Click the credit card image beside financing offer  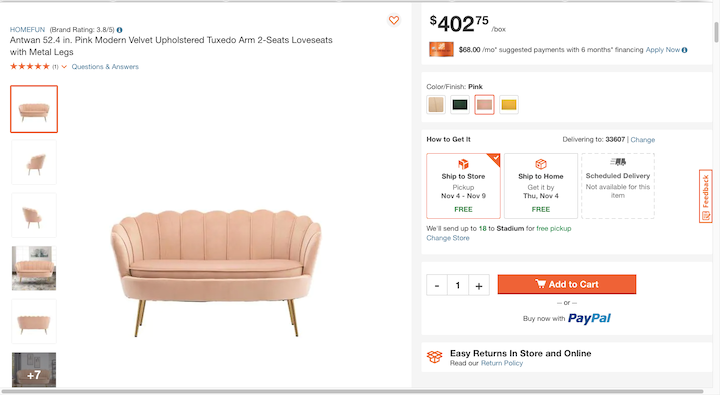coord(441,49)
